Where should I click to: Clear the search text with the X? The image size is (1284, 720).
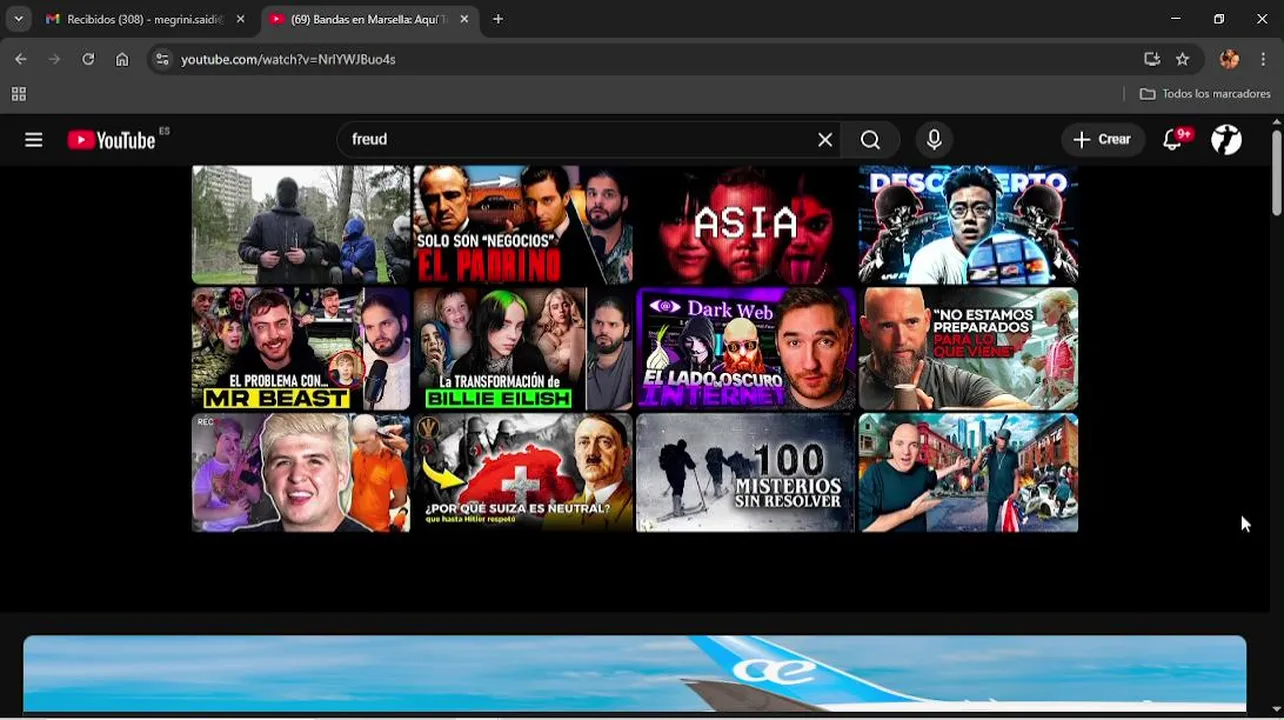pyautogui.click(x=825, y=140)
